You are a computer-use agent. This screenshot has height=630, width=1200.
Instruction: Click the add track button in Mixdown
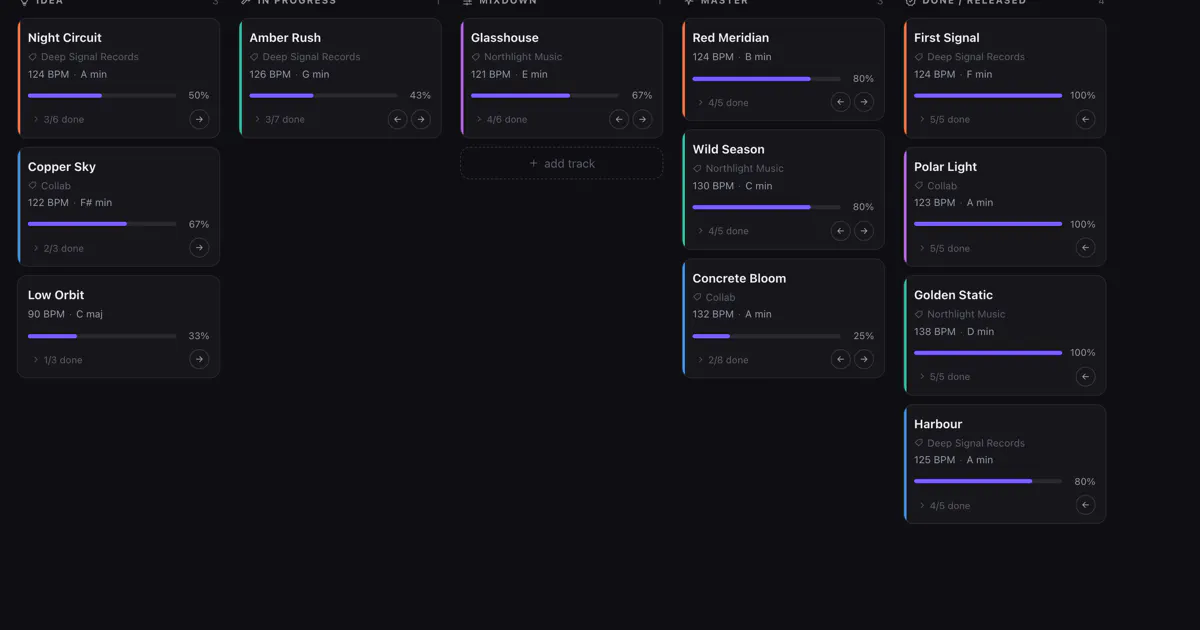[562, 163]
